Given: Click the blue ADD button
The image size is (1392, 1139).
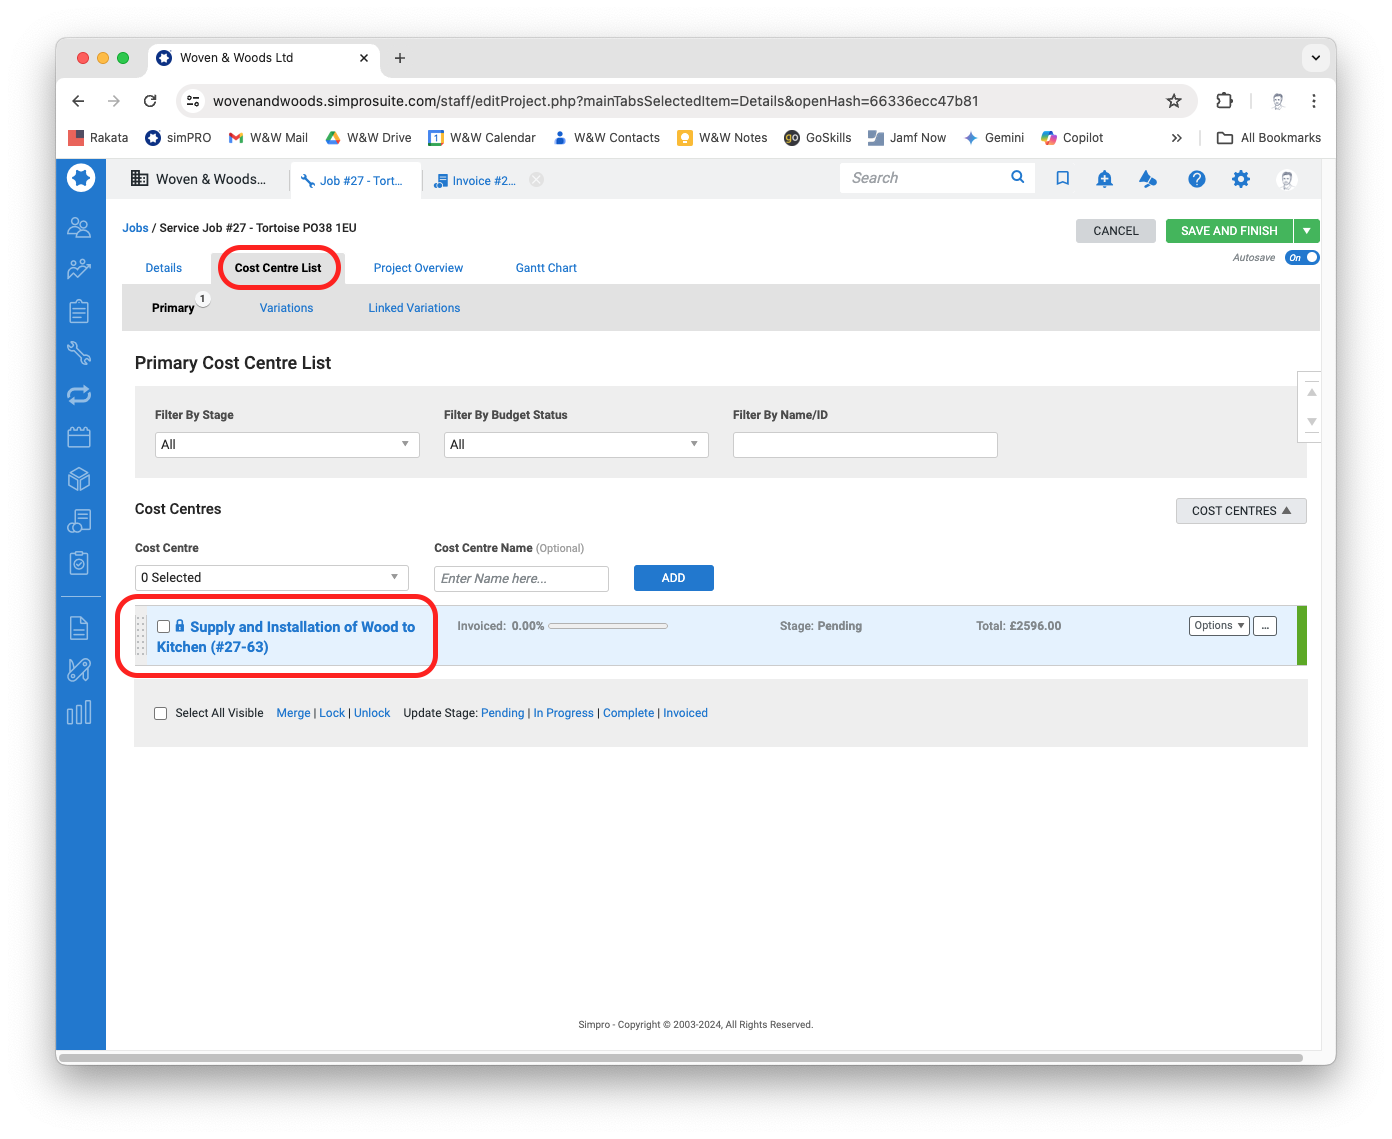Looking at the screenshot, I should (x=673, y=578).
